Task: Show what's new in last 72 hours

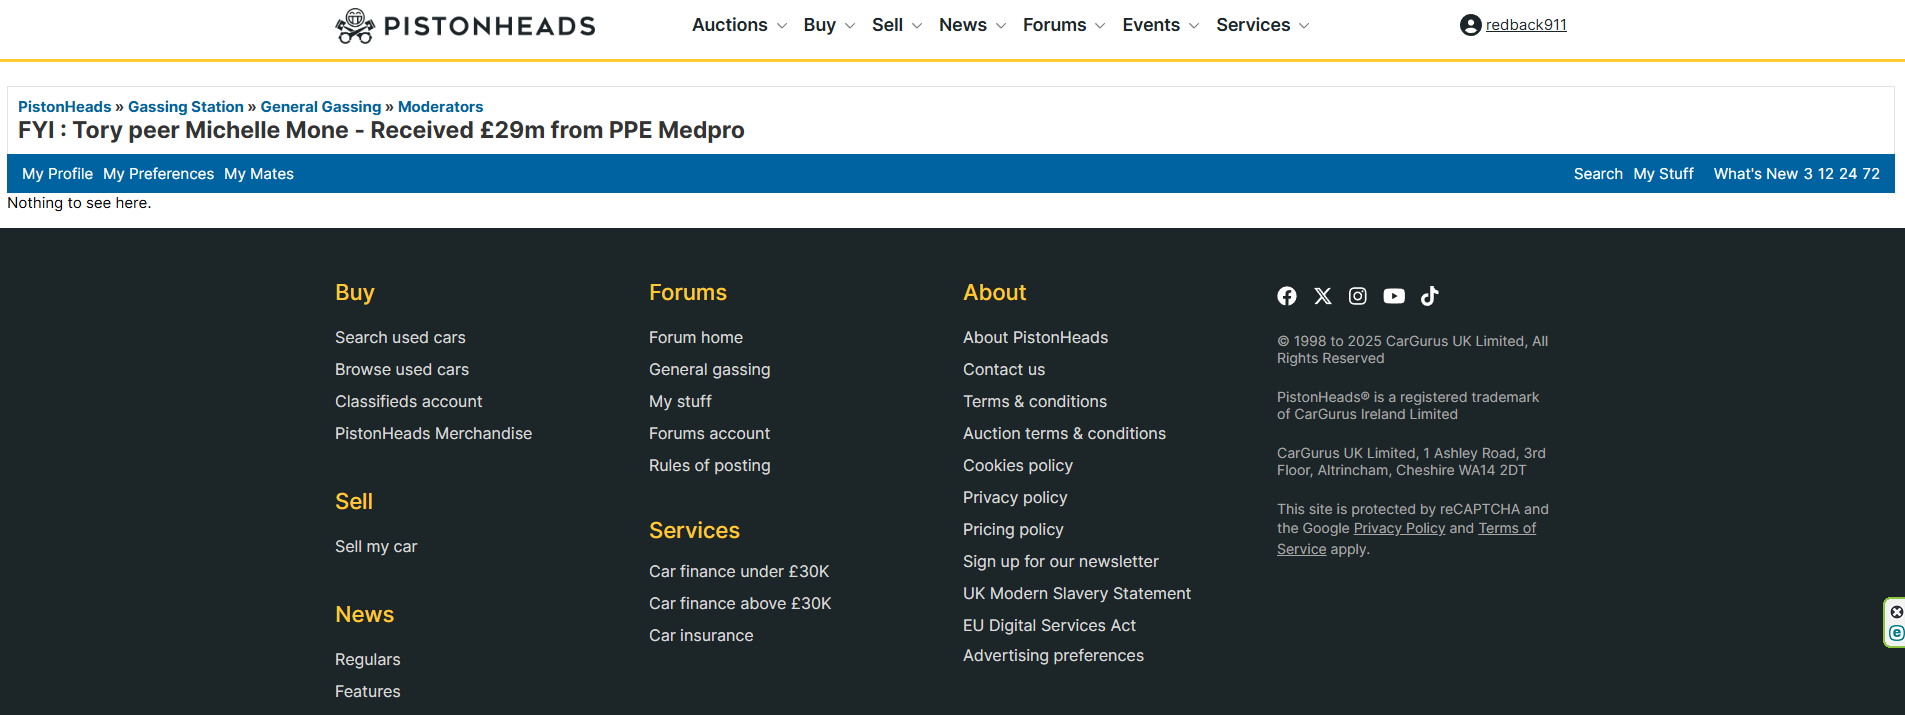Action: pos(1871,174)
